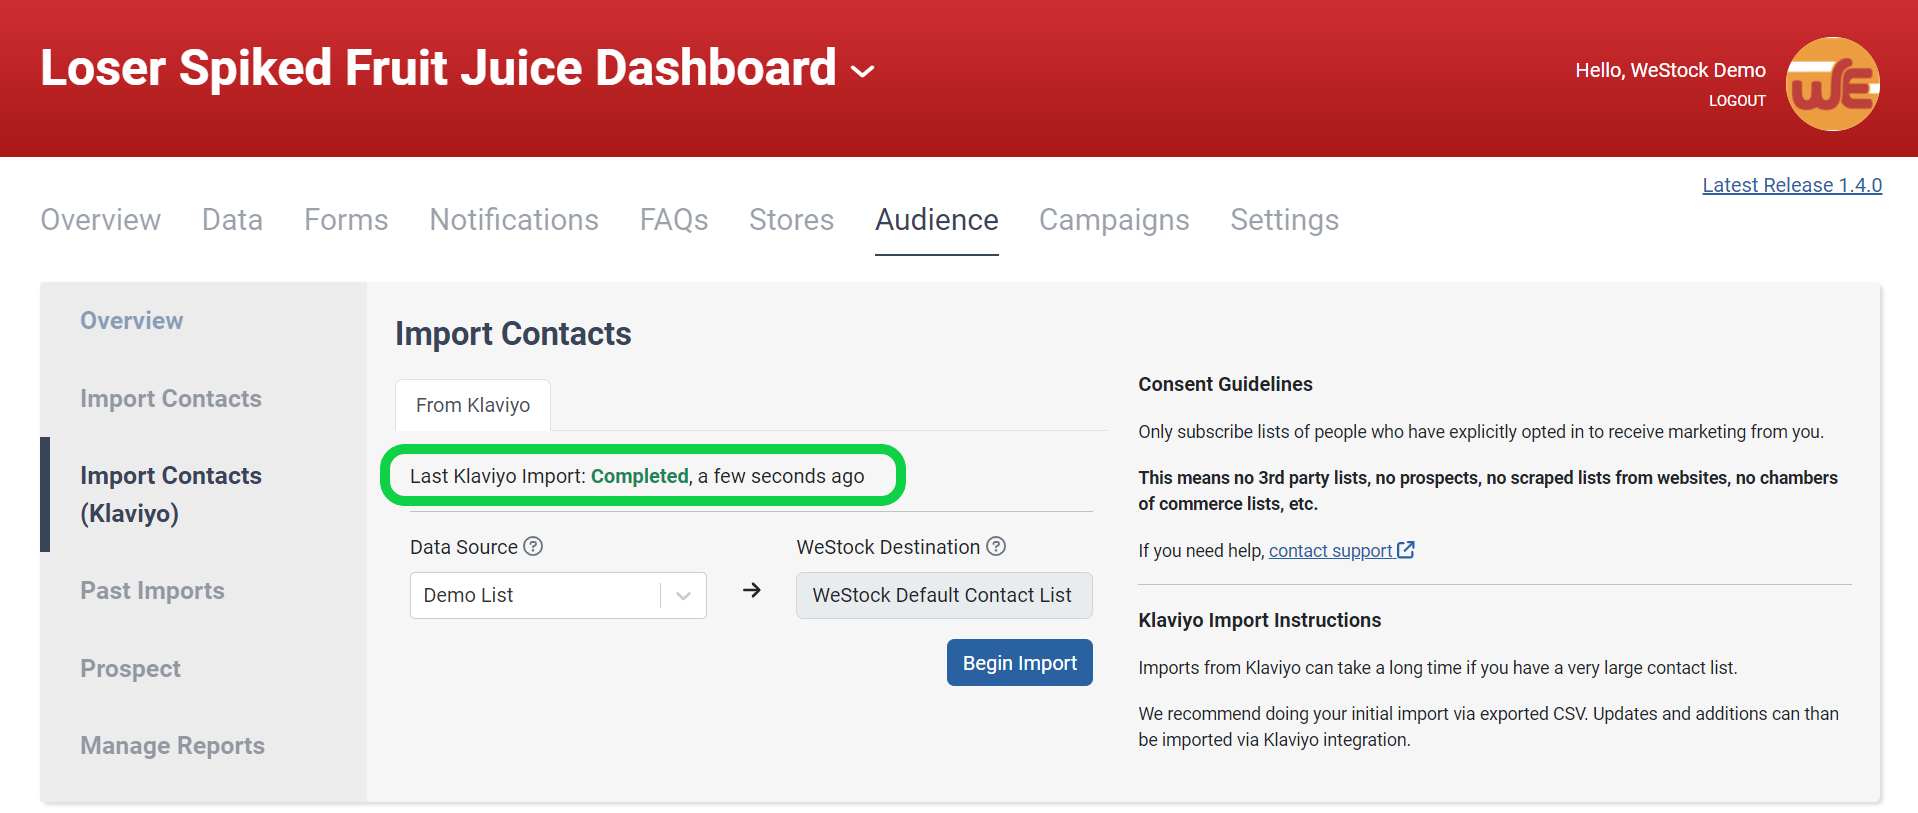Click the WeStock Default Contact List field
This screenshot has width=1918, height=813.
(x=944, y=595)
